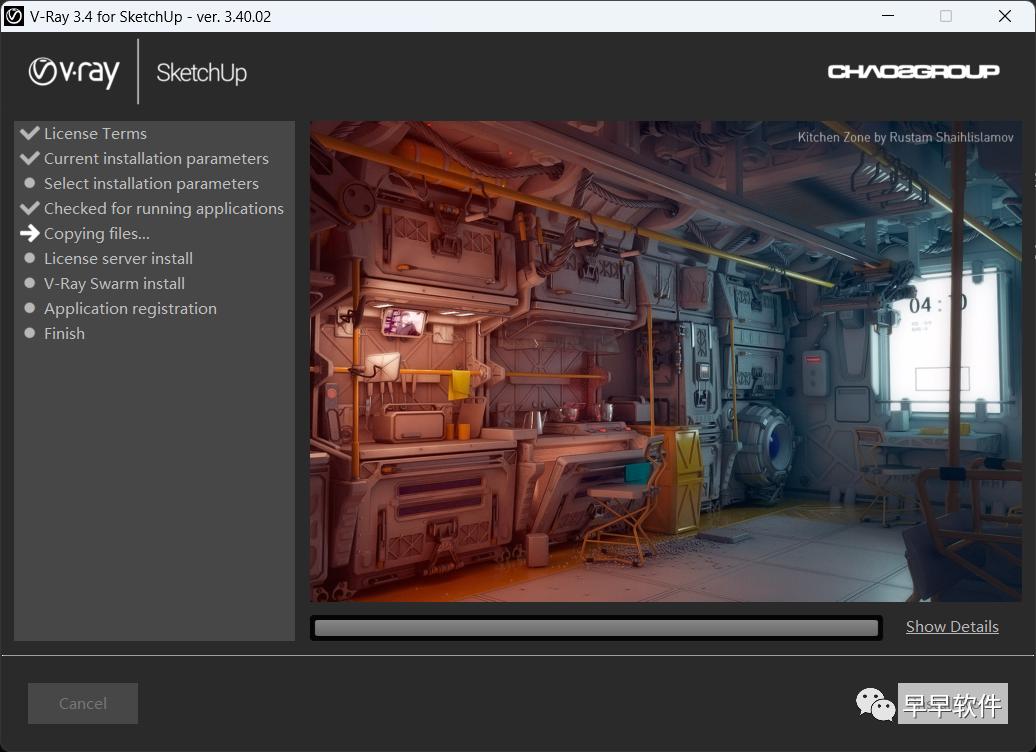The height and width of the screenshot is (752, 1036).
Task: Select the License Terms step
Action: (95, 132)
